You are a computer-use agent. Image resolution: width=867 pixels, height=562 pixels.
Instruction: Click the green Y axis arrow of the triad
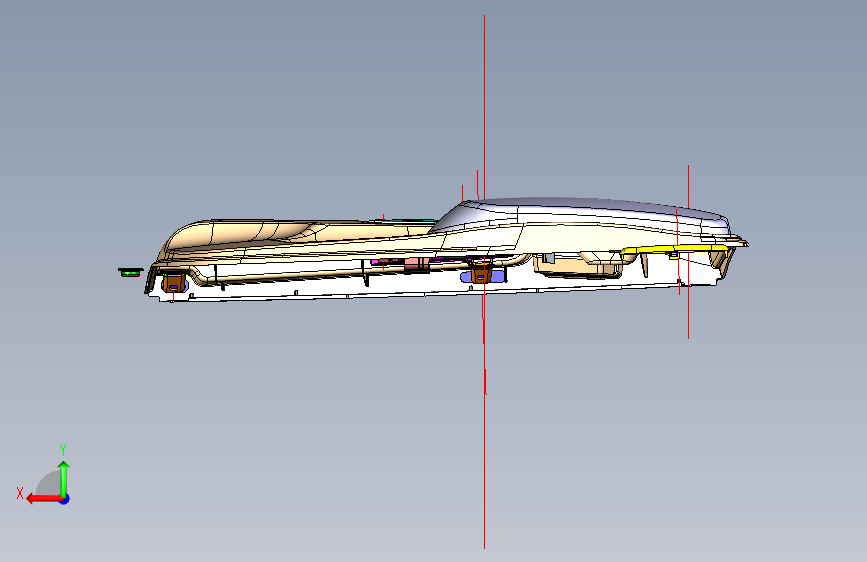pyautogui.click(x=64, y=478)
